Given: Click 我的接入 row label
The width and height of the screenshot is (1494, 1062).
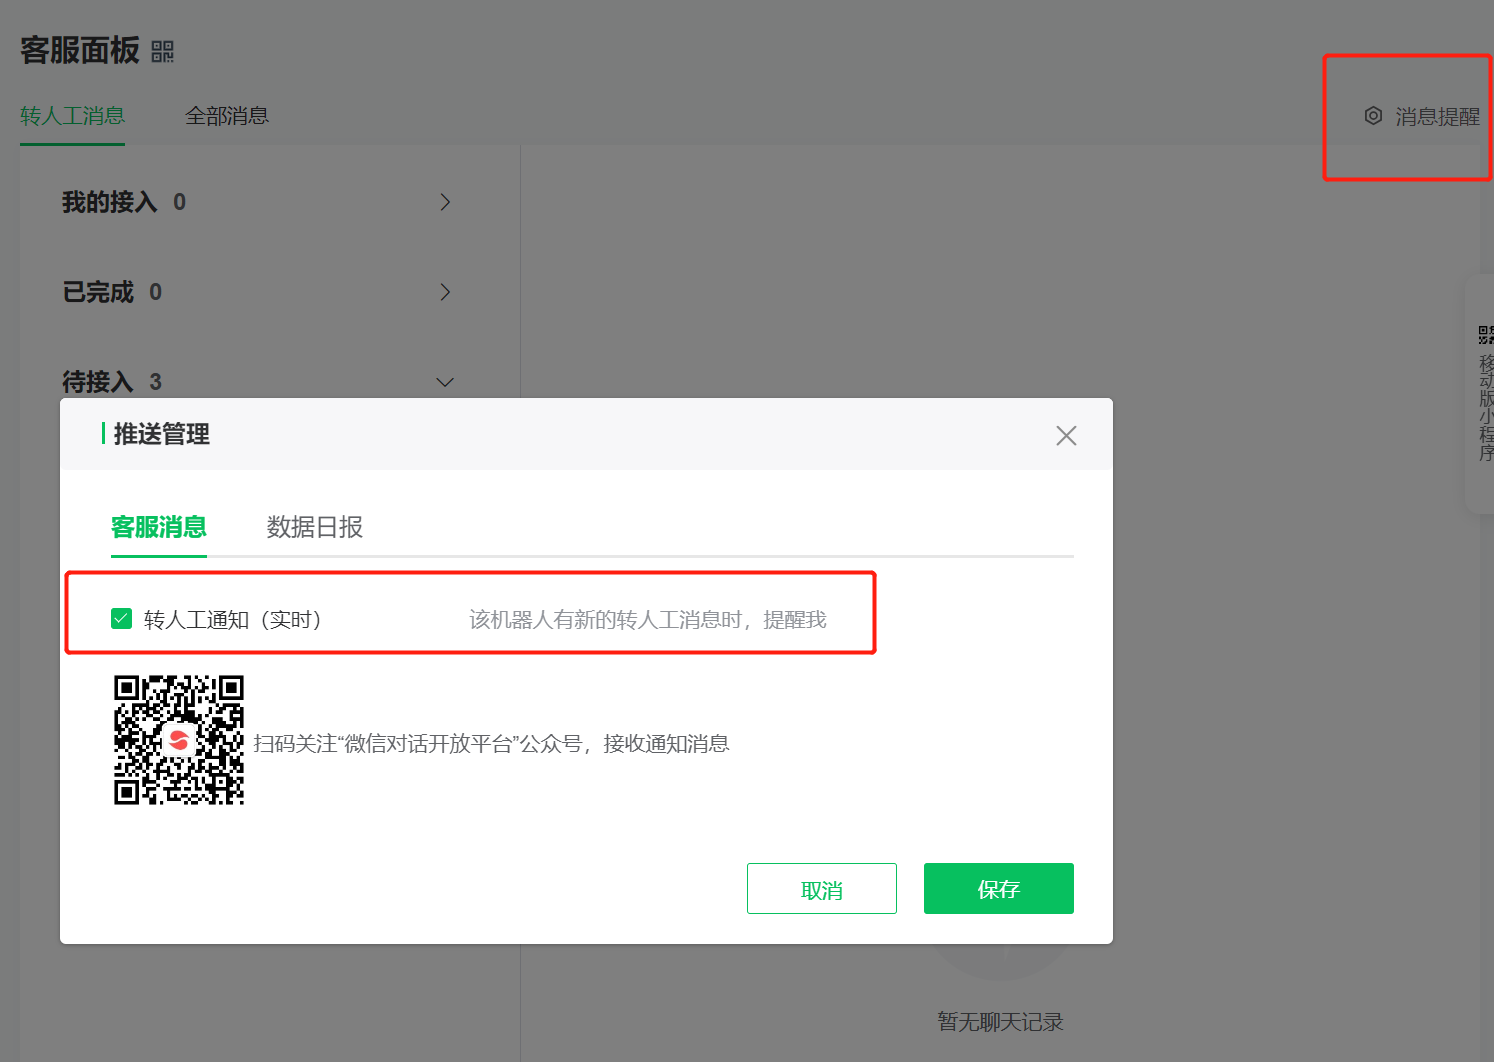Looking at the screenshot, I should 110,202.
